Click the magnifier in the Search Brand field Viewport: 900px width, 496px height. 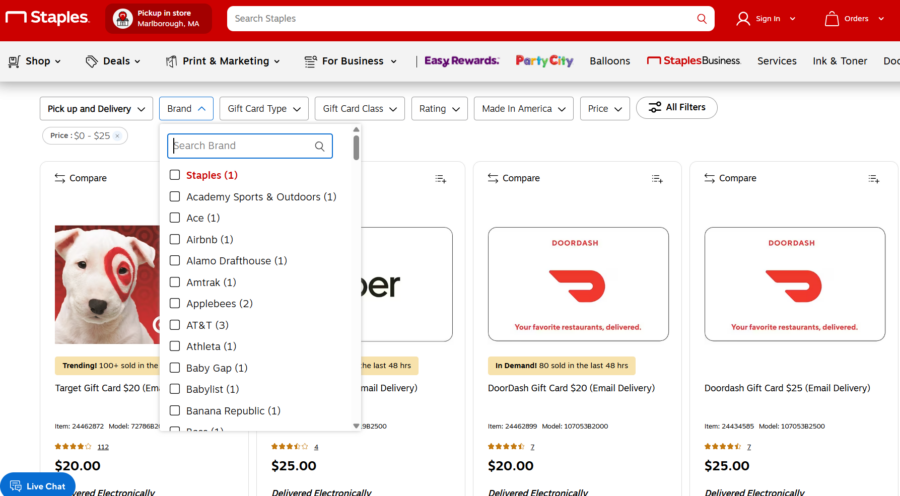(x=320, y=146)
